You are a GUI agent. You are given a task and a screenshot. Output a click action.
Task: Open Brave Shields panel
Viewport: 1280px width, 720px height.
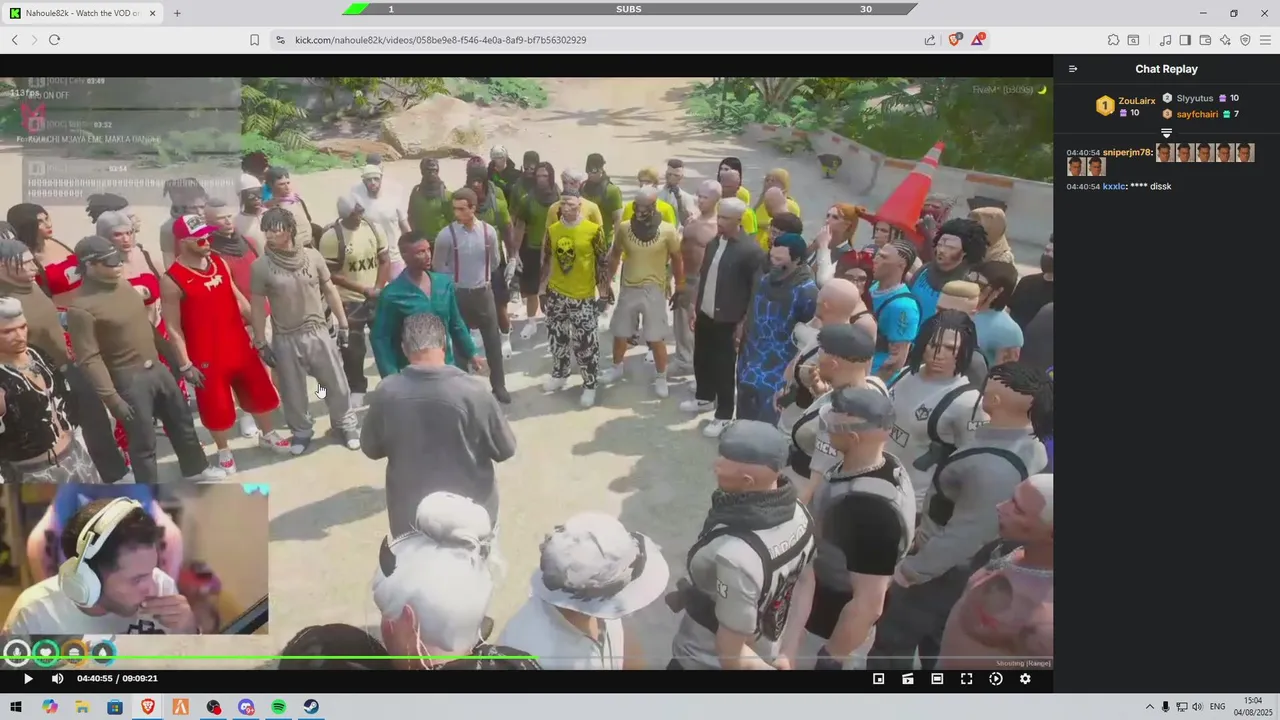coord(955,39)
